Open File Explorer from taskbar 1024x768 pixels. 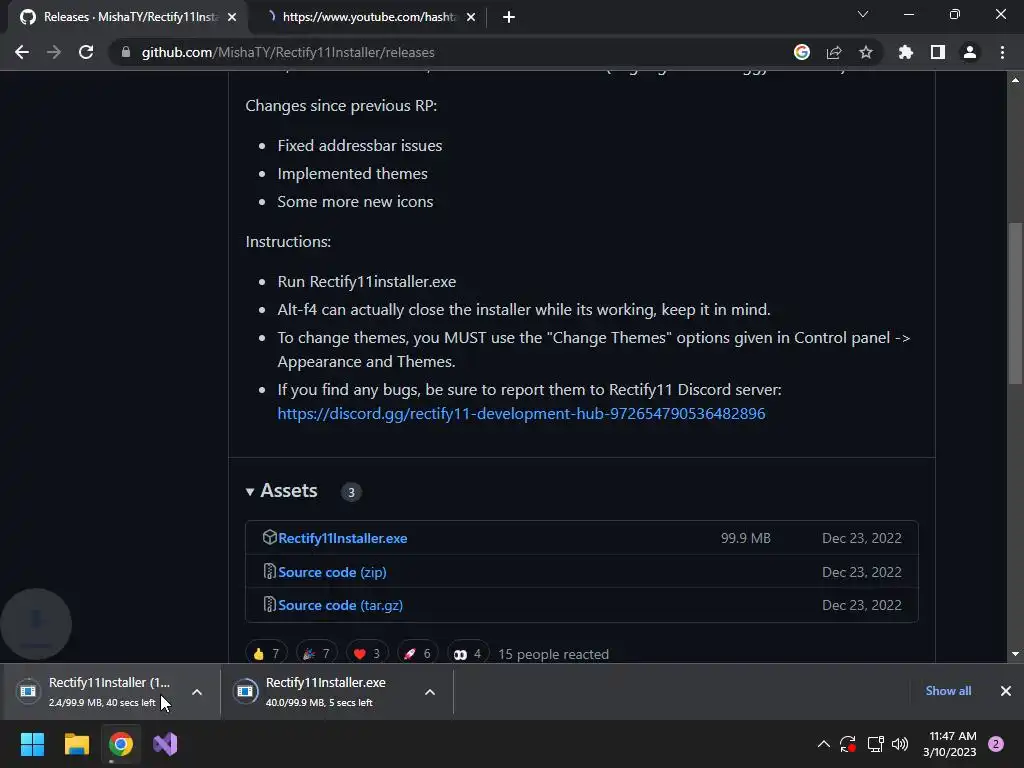click(x=76, y=744)
